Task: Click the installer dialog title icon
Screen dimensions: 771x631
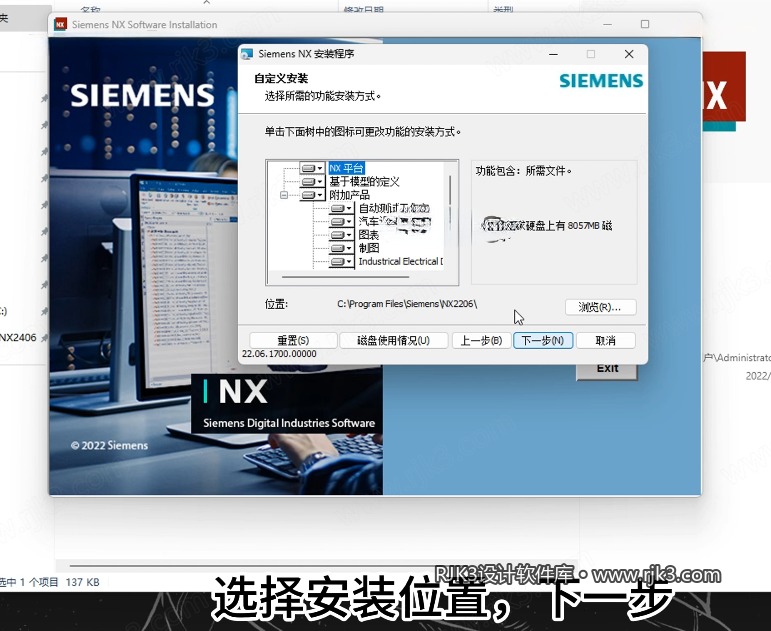Action: tap(247, 54)
